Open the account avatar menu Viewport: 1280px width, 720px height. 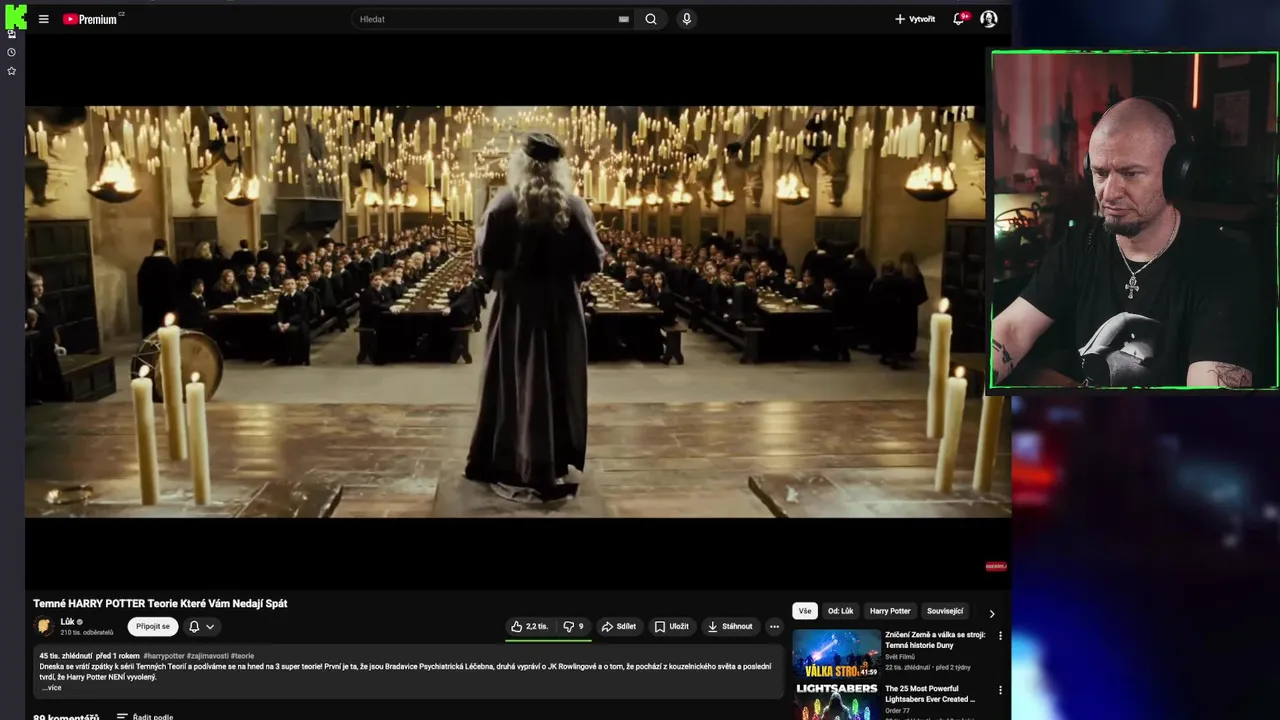tap(989, 19)
